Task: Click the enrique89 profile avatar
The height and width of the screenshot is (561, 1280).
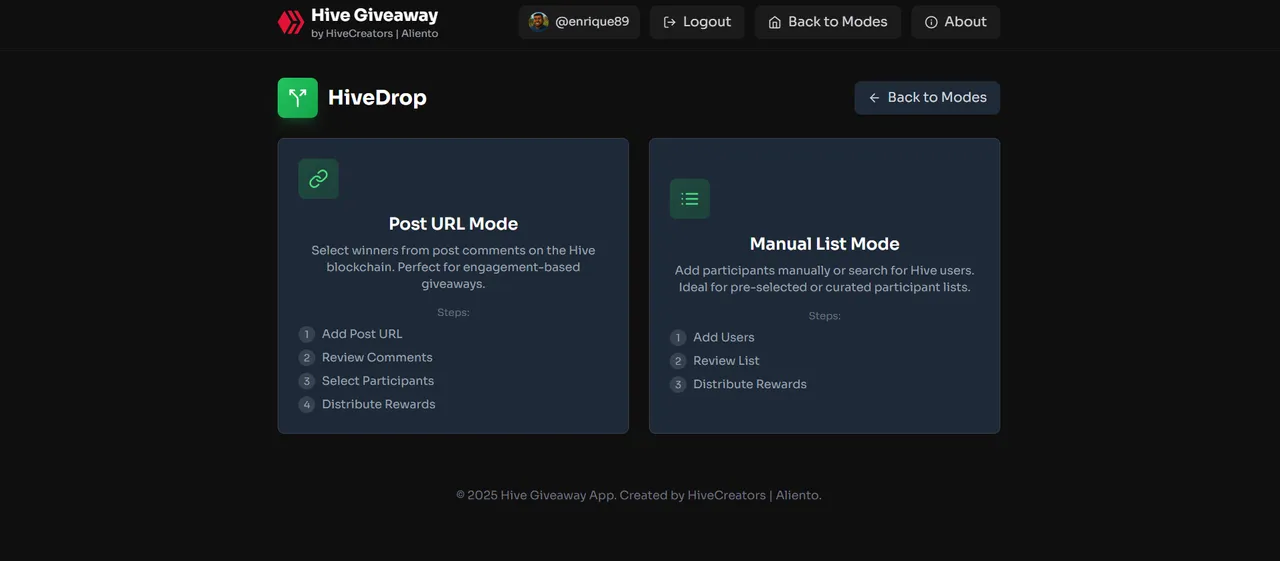Action: 538,22
